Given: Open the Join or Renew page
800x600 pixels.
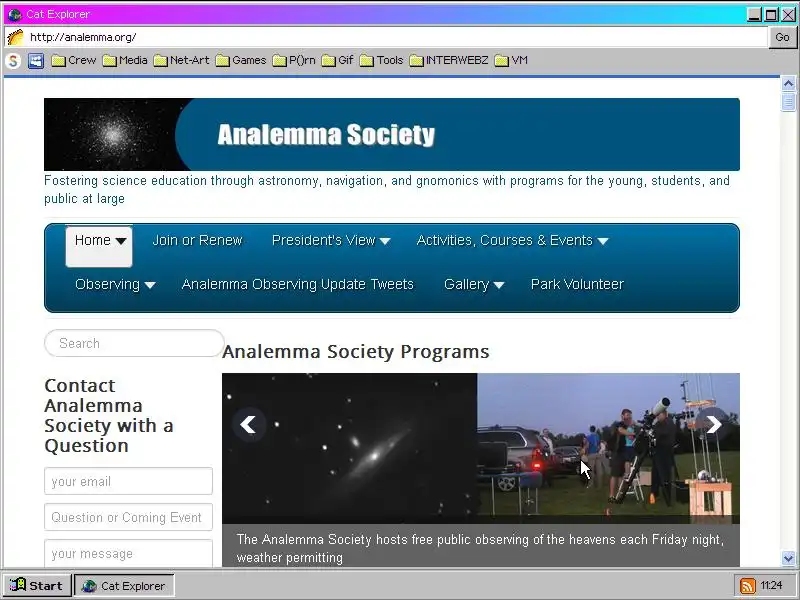Looking at the screenshot, I should point(197,240).
